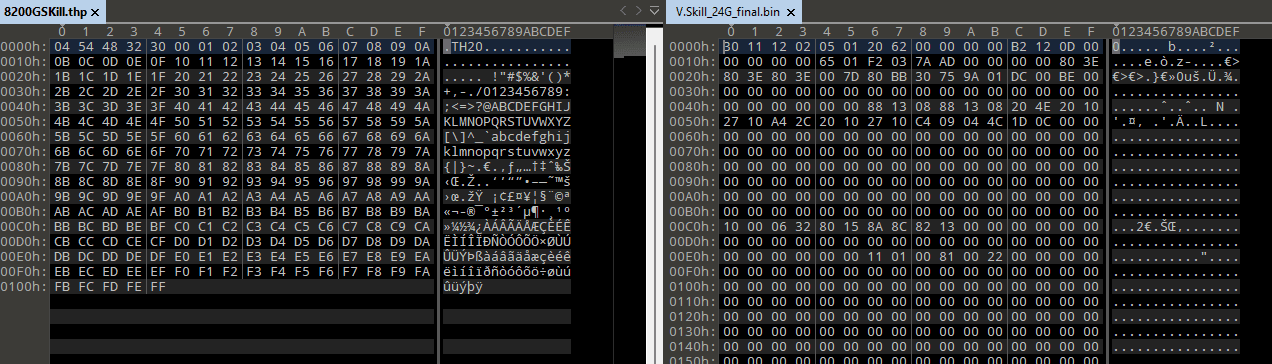Click ASCII header '0123456789ABCDEF' in right pane
1272x364 pixels.
1176,31
